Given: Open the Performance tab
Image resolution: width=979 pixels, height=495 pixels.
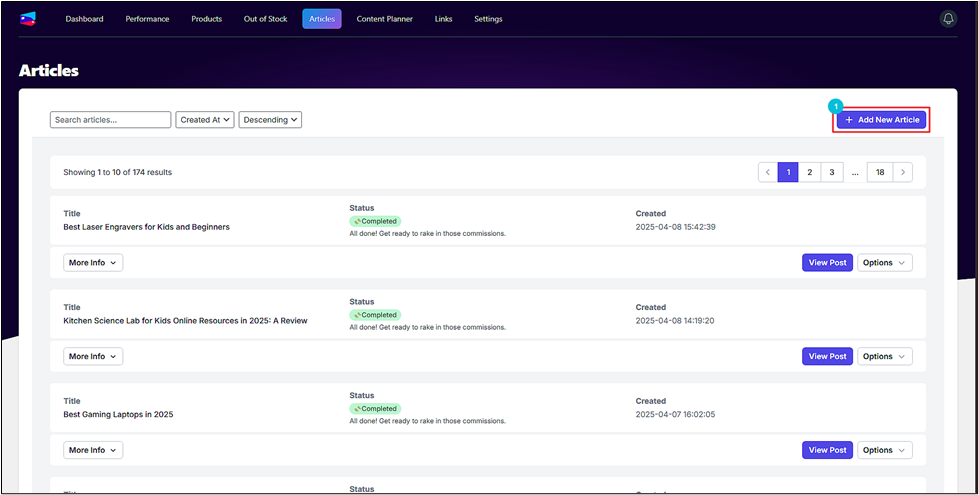Looking at the screenshot, I should (x=147, y=19).
